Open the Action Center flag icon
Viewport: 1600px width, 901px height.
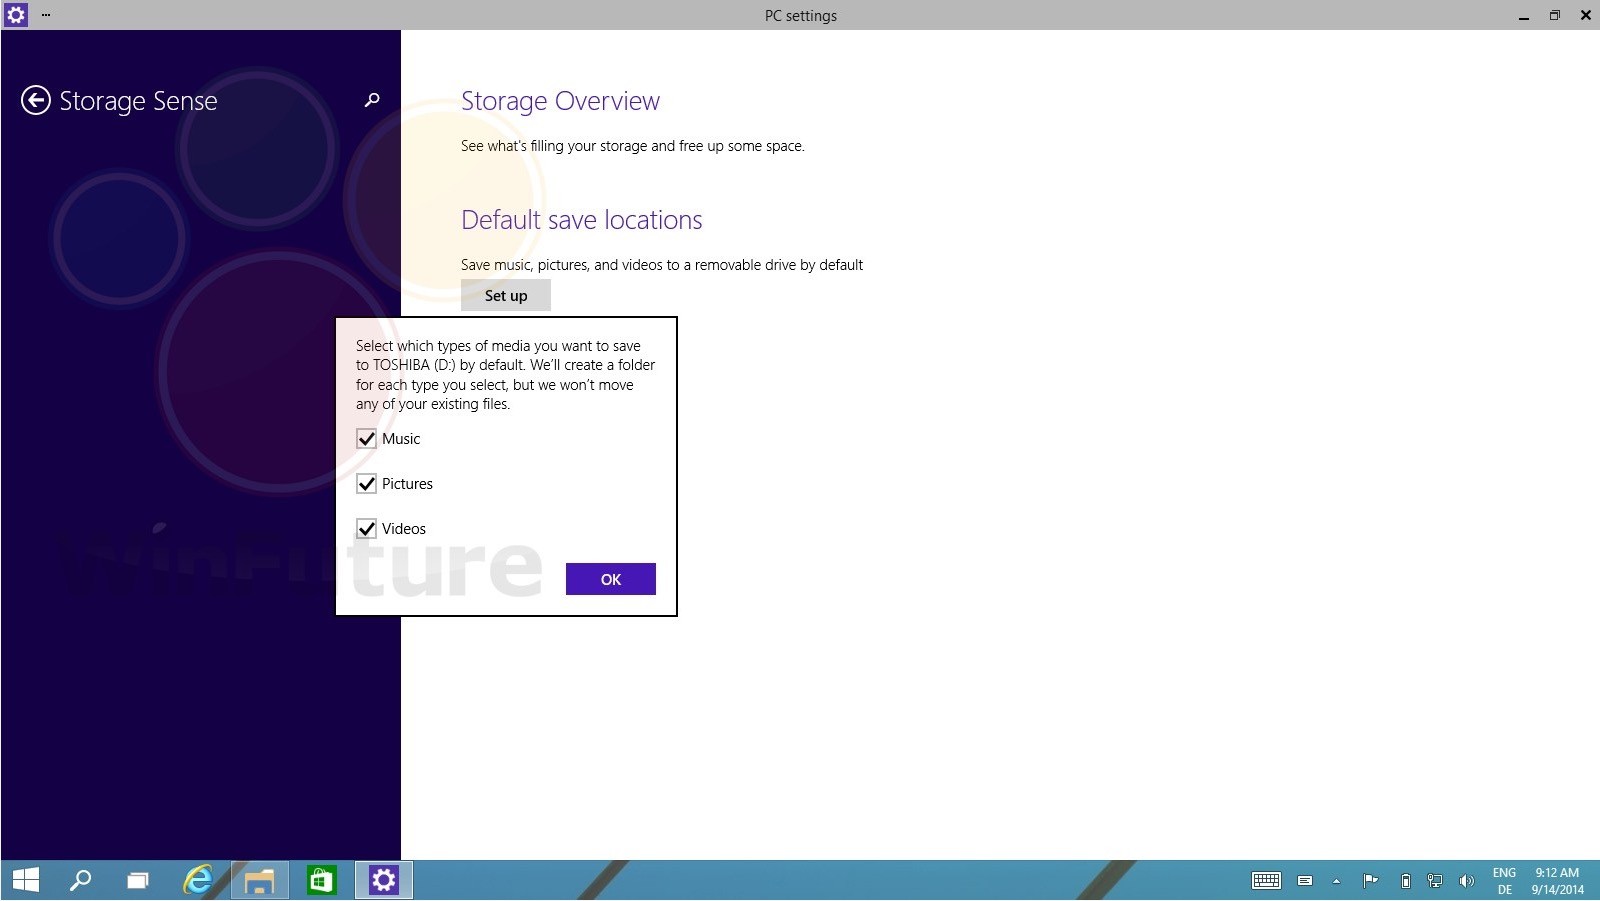point(1370,881)
